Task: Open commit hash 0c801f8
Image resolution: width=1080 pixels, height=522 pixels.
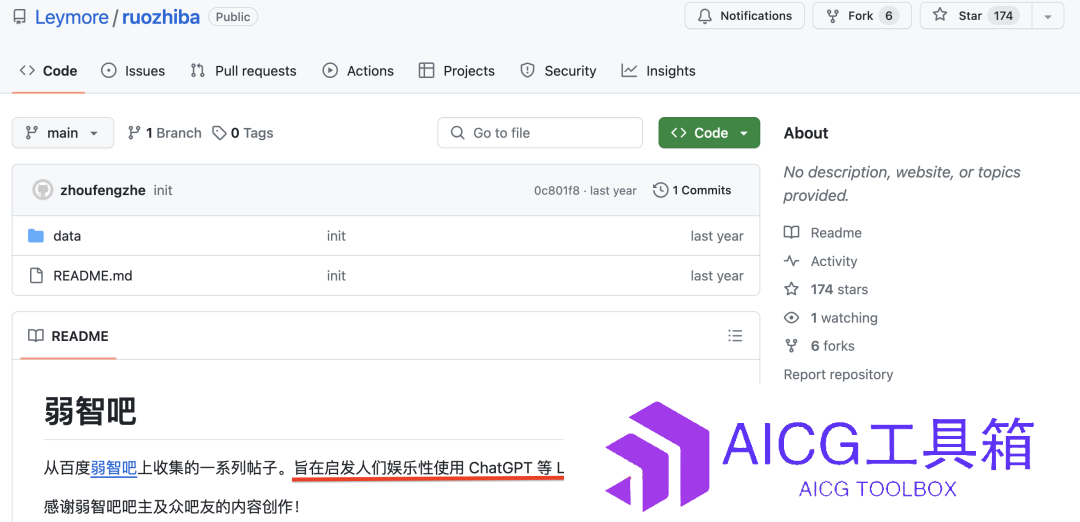Action: pos(557,190)
